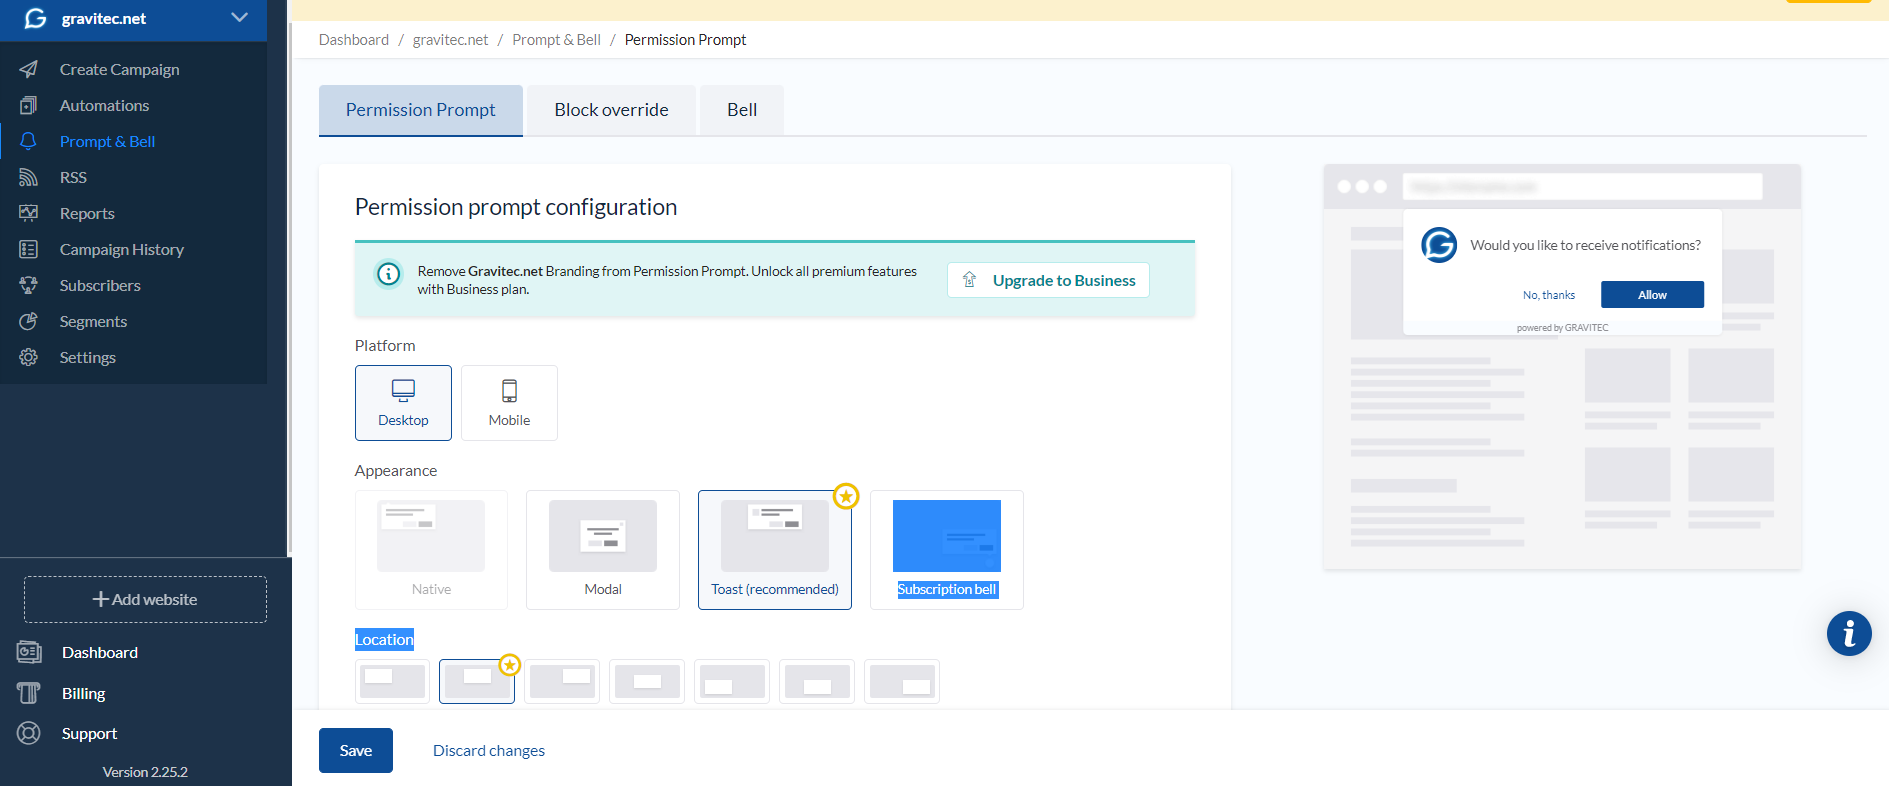Click the RSS feed icon
1889x786 pixels.
(29, 177)
